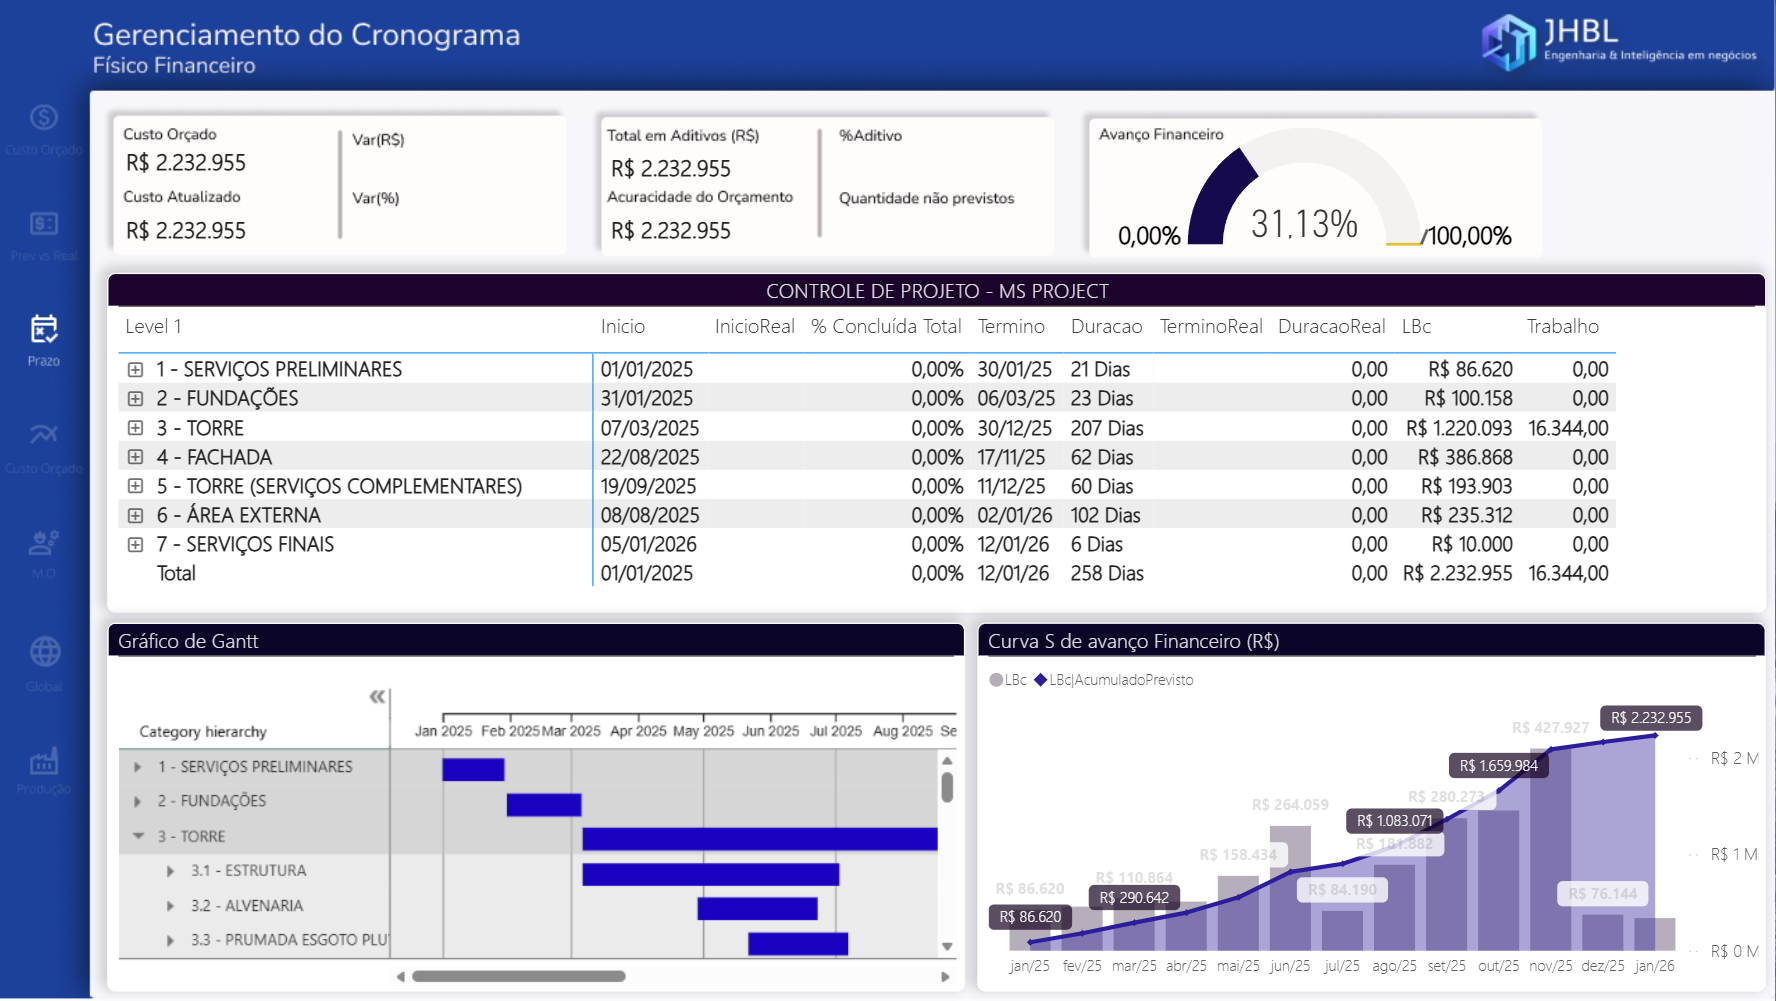The image size is (1776, 1001).
Task: Sort table by Trabalho column header
Action: pyautogui.click(x=1563, y=326)
